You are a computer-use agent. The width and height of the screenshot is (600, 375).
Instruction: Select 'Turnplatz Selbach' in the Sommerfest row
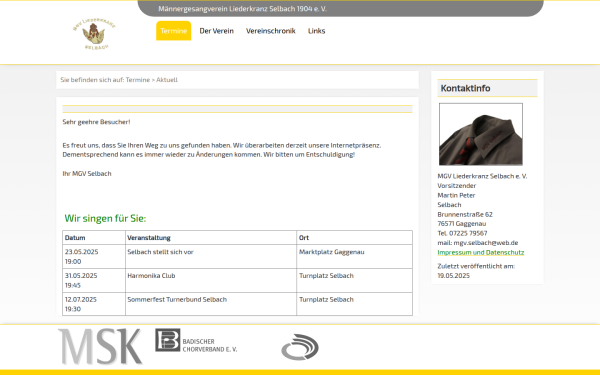click(354, 304)
